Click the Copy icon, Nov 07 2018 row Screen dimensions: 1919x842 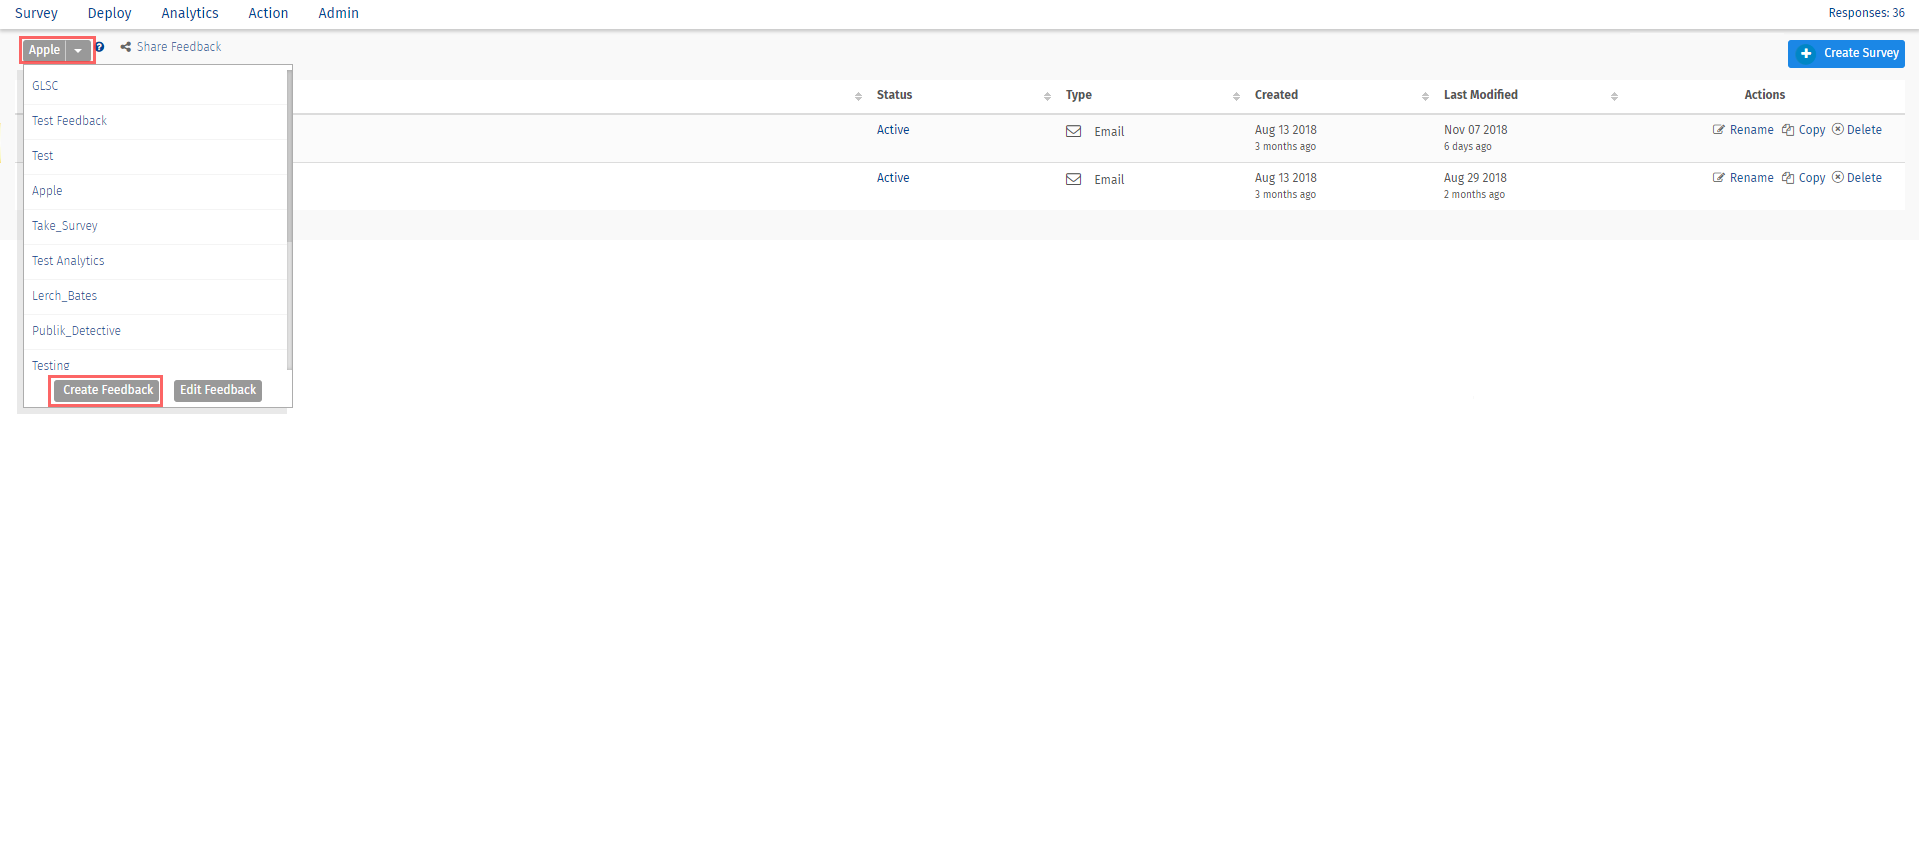tap(1788, 130)
